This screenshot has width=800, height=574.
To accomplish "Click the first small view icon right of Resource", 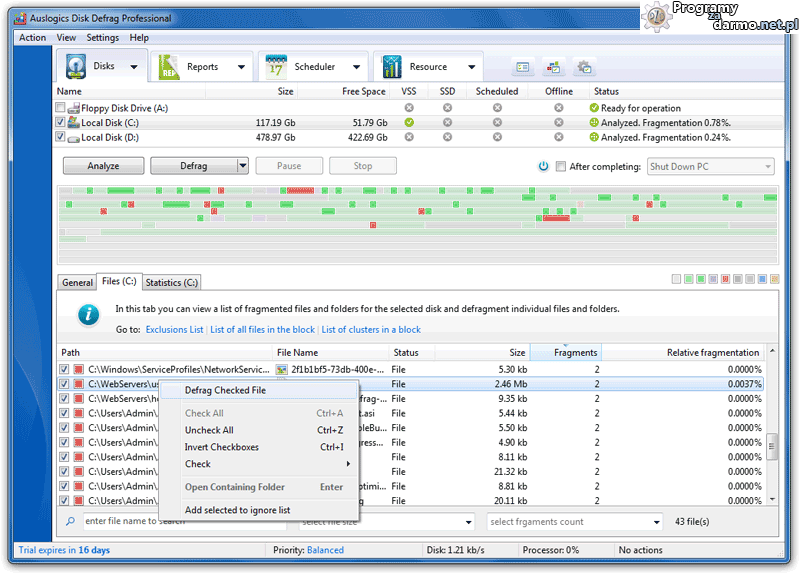I will click(522, 67).
